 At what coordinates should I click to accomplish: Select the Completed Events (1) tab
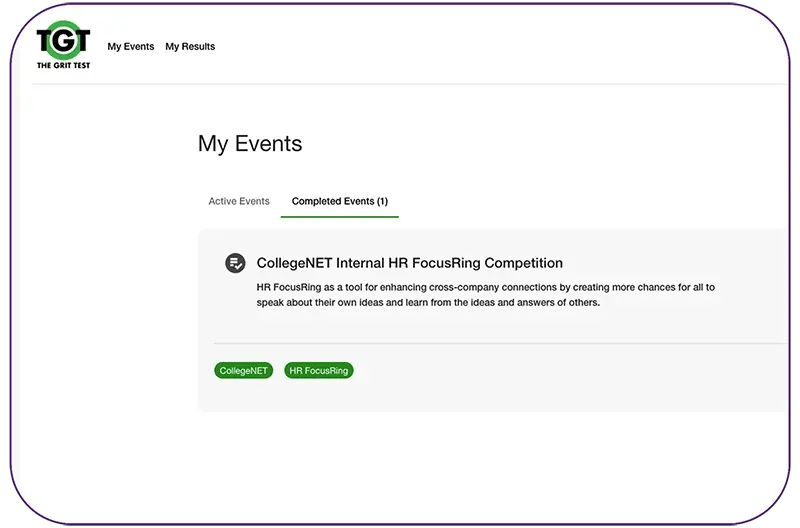point(340,202)
